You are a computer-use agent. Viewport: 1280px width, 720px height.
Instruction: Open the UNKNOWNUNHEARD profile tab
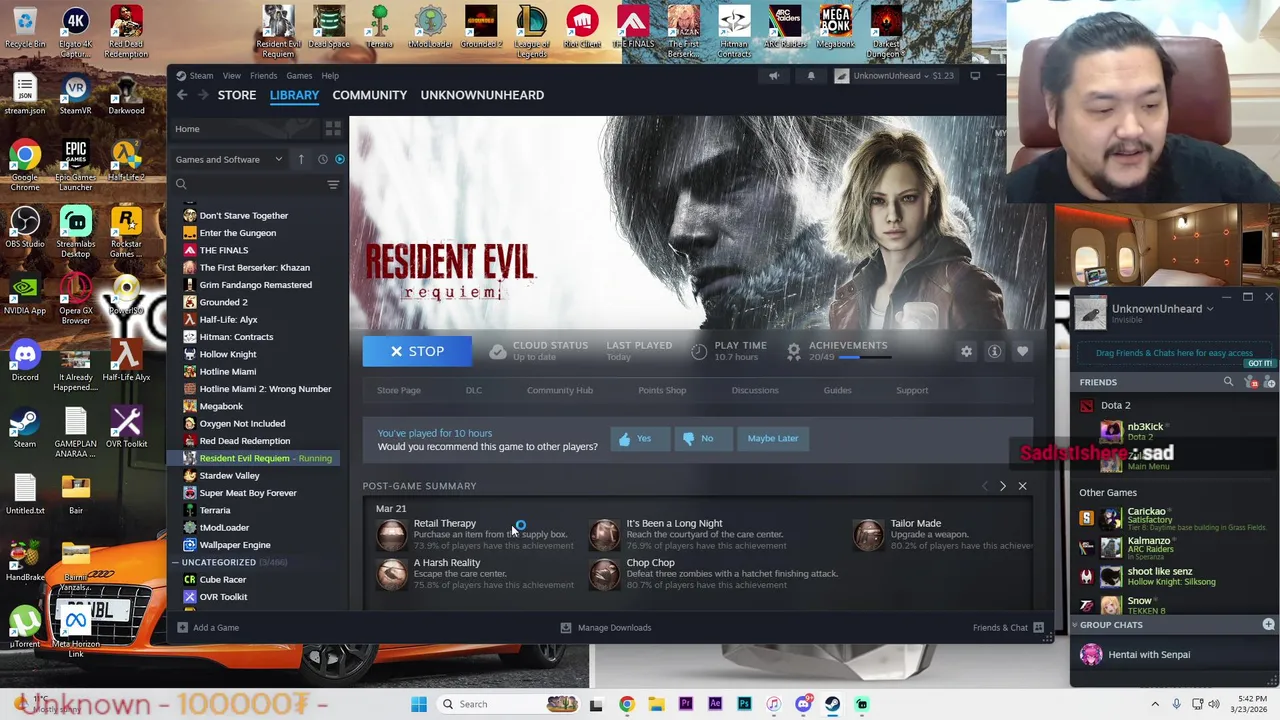pos(482,95)
